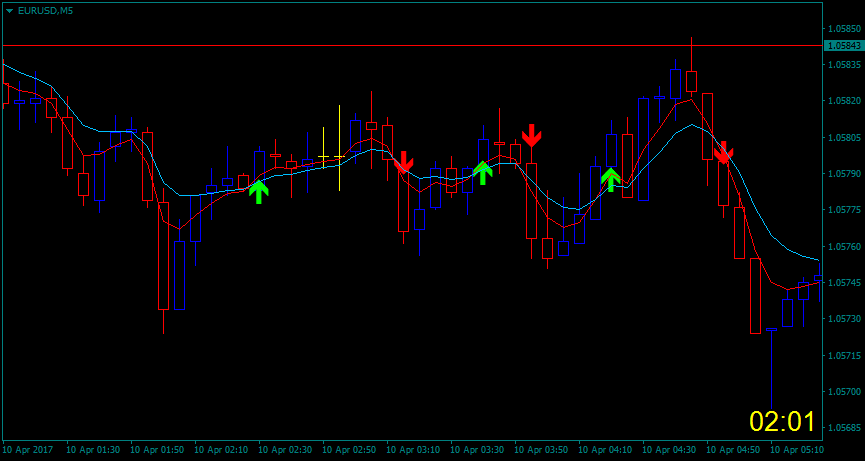Click the 1.05700 price scale label
Image resolution: width=865 pixels, height=461 pixels.
(844, 392)
